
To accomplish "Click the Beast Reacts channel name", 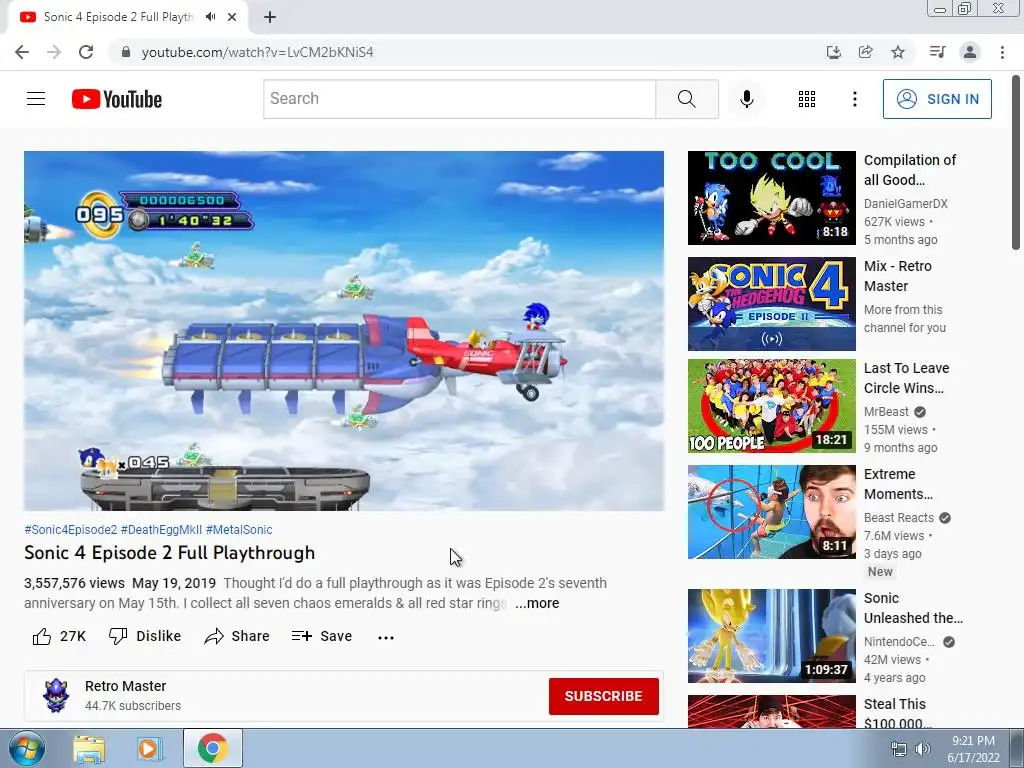I will (x=899, y=518).
